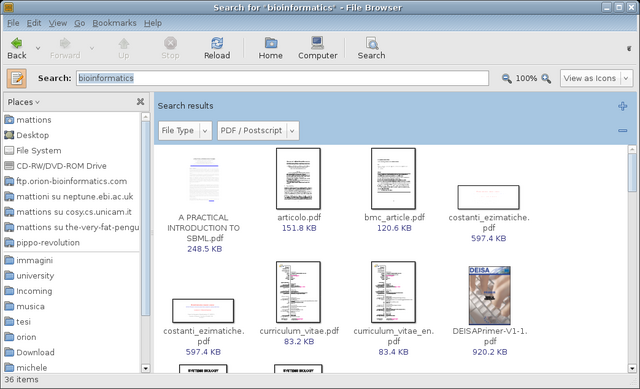Open the Help menu
The width and height of the screenshot is (640, 389).
pos(153,23)
